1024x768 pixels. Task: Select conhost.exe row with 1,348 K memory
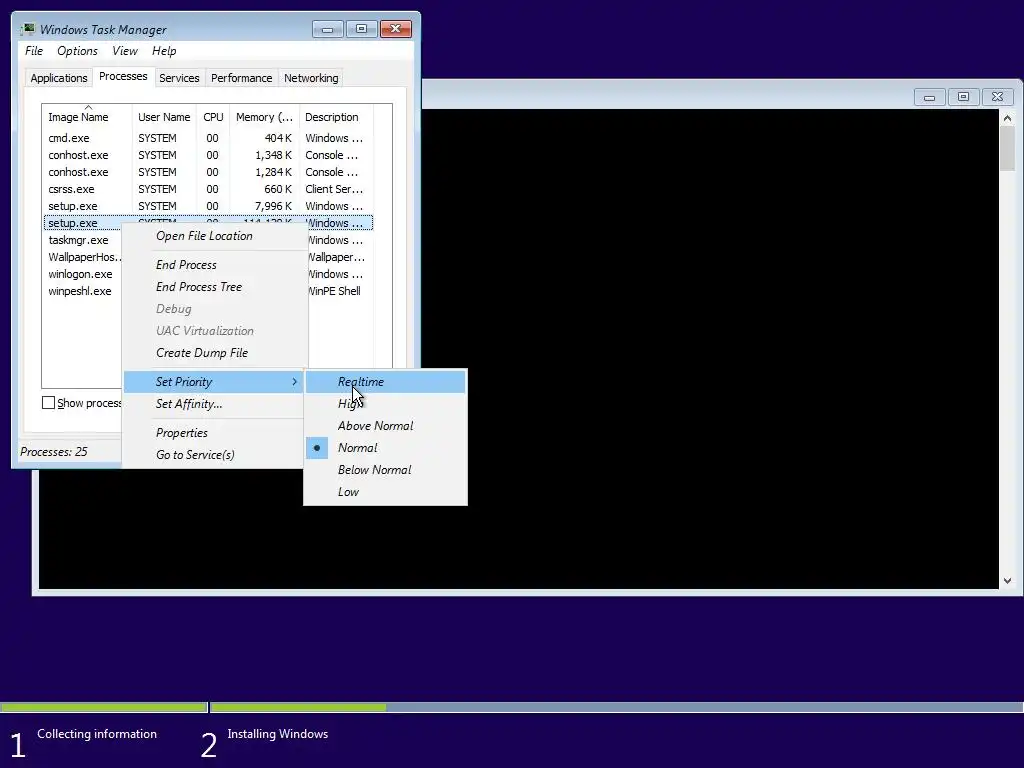(208, 155)
